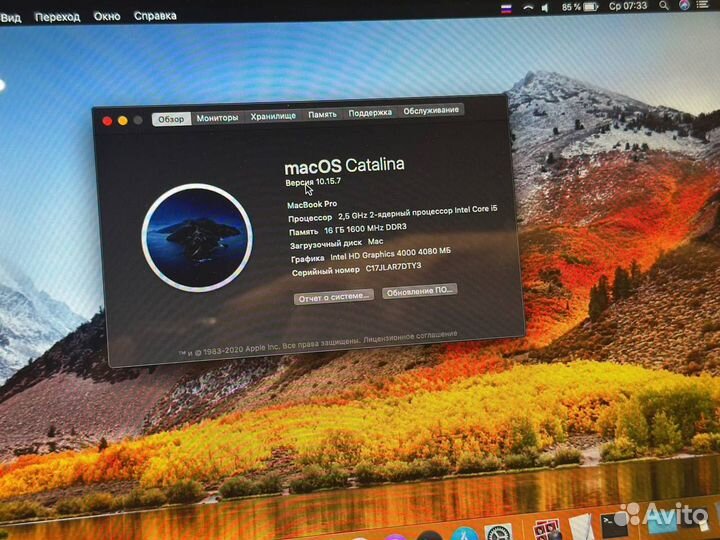This screenshot has width=720, height=540.
Task: Click the Отчет о системе button
Action: click(333, 298)
